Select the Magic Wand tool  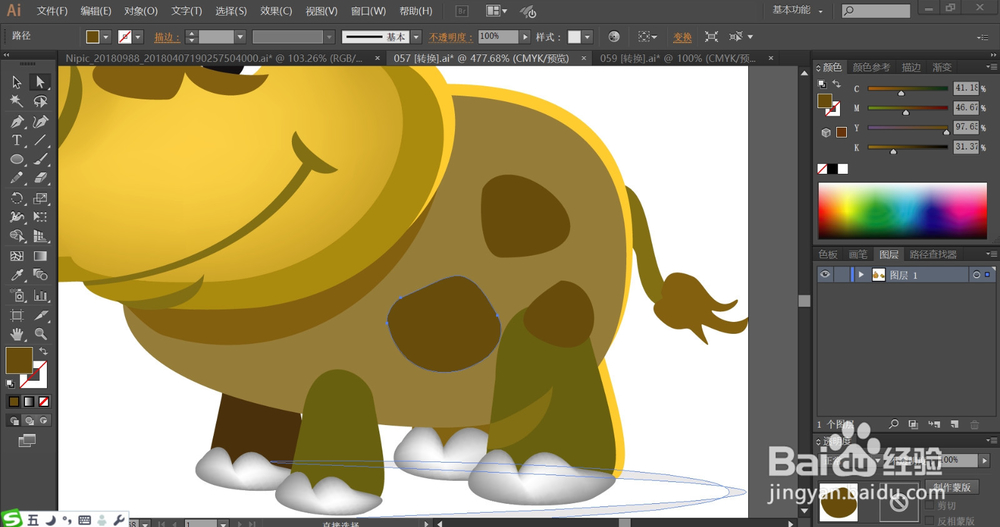click(17, 101)
